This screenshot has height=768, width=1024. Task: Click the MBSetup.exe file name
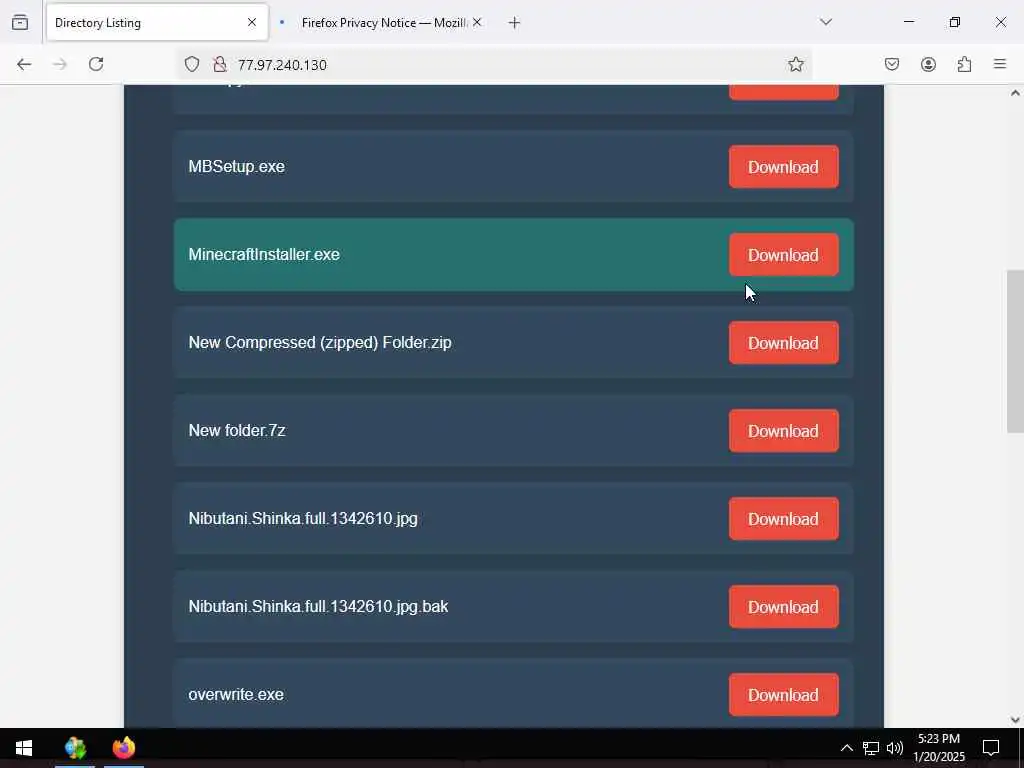tap(236, 167)
